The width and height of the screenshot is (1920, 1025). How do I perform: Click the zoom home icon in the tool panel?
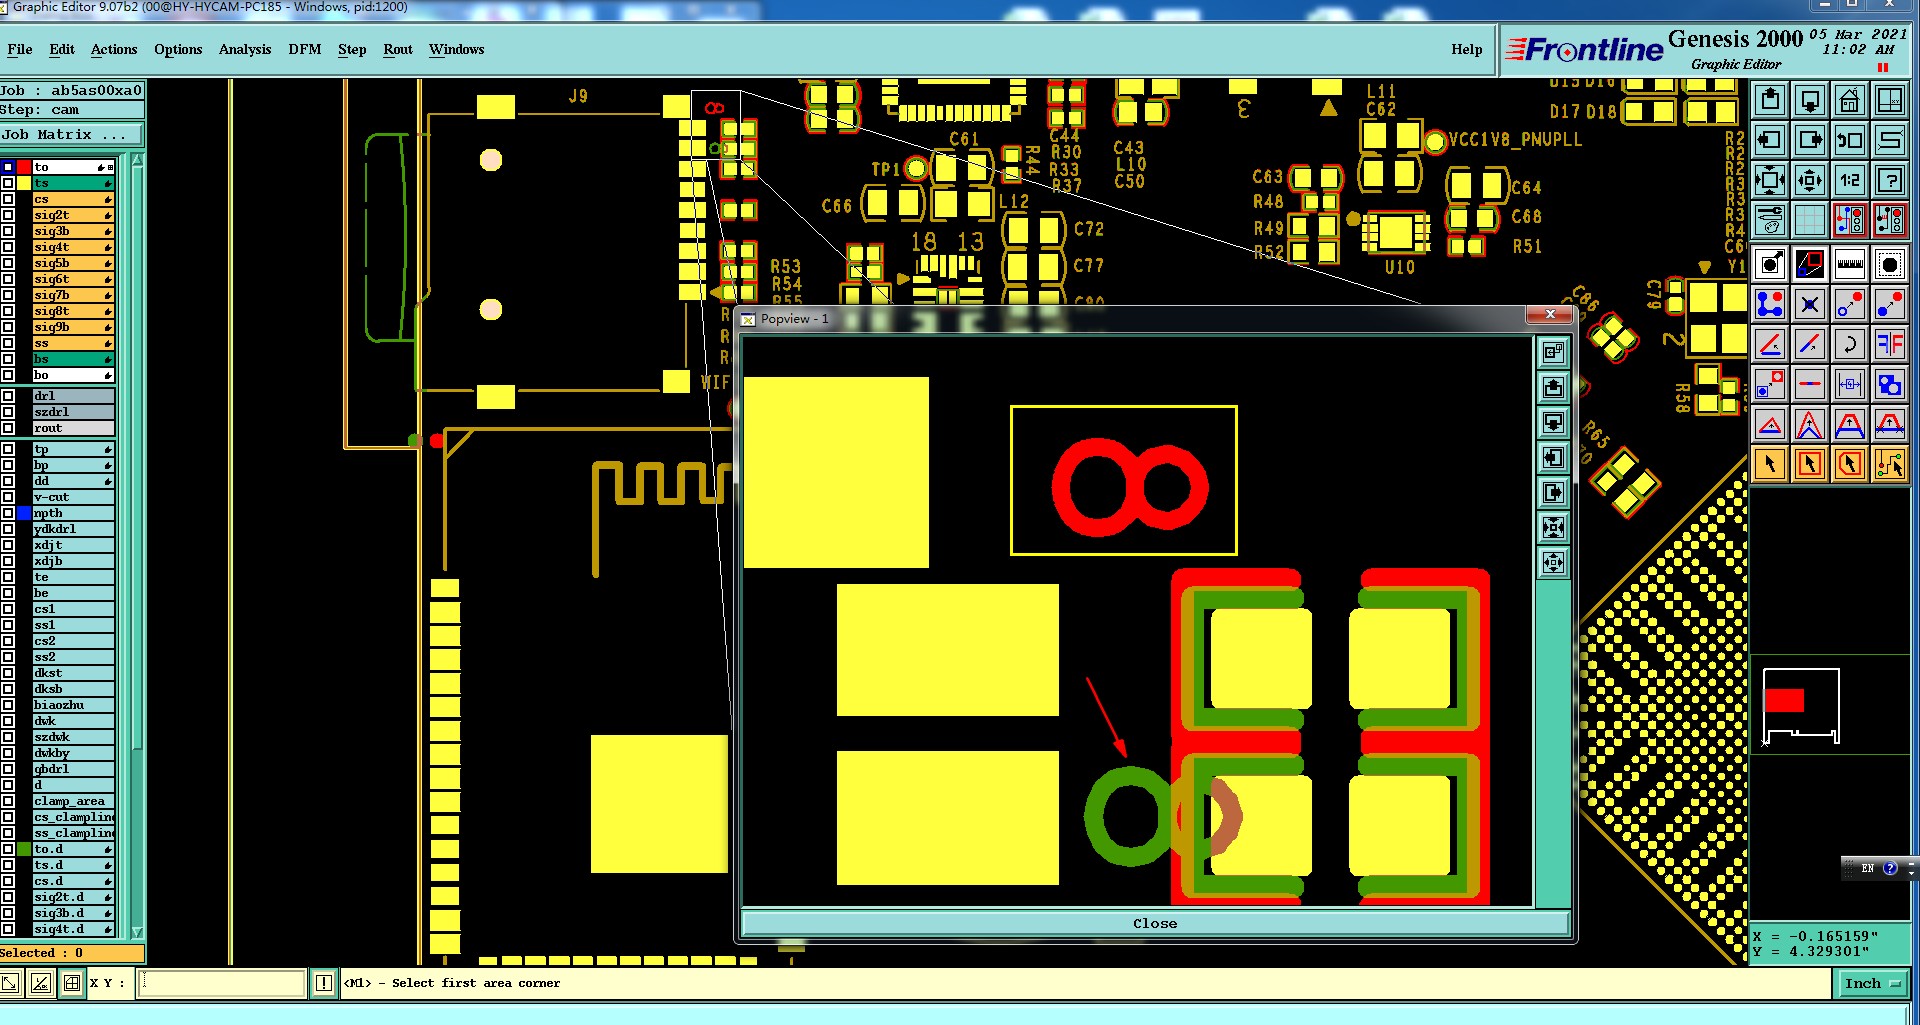point(1850,100)
